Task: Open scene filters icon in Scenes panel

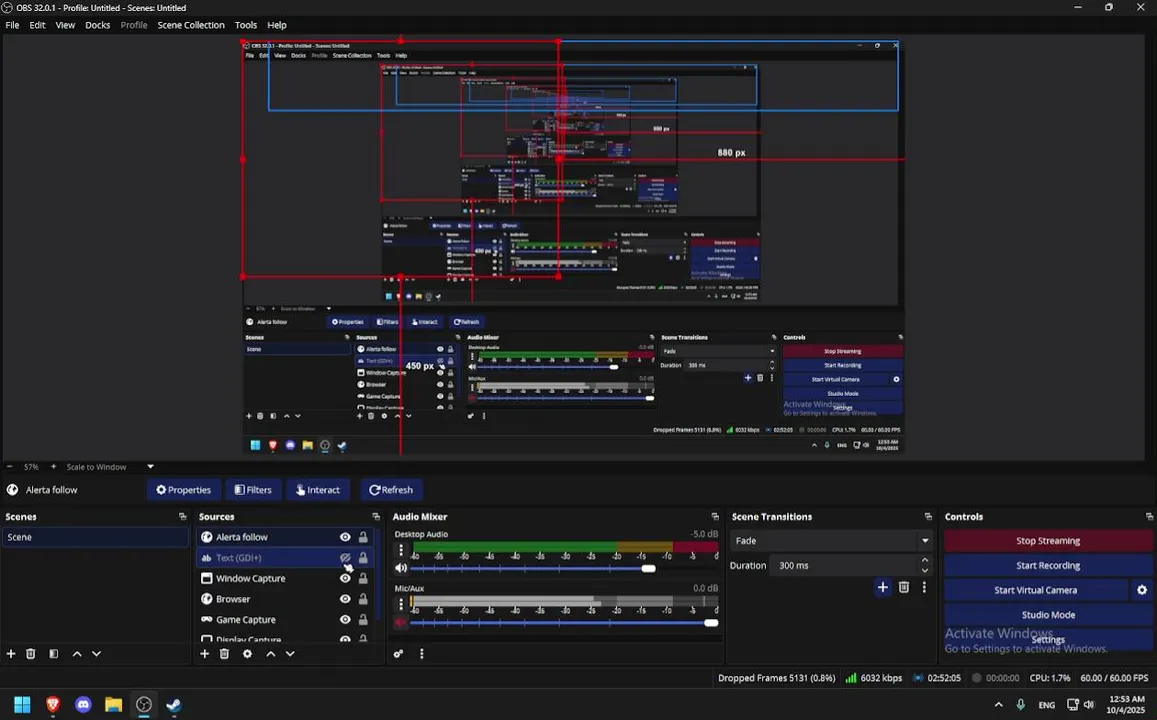Action: click(54, 654)
